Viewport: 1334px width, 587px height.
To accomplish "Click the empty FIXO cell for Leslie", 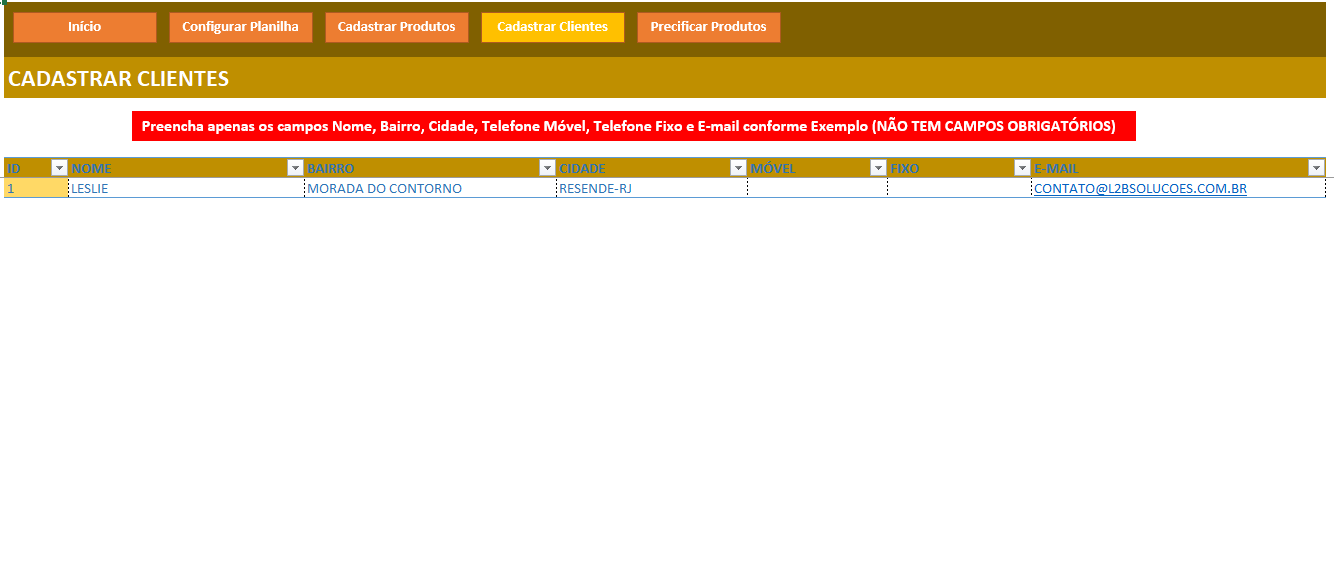I will tap(959, 188).
